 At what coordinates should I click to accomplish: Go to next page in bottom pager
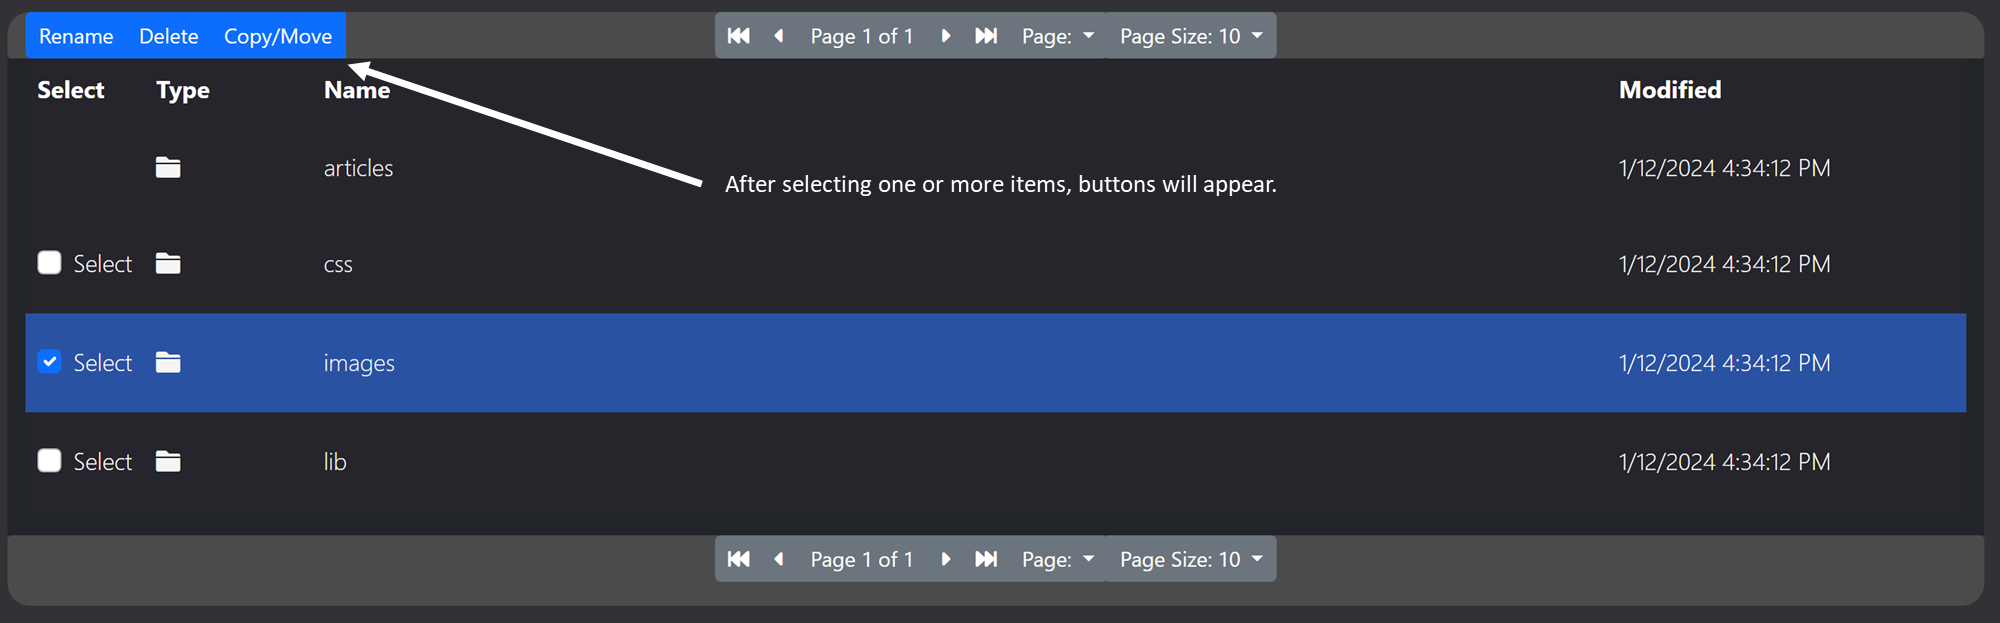point(945,559)
